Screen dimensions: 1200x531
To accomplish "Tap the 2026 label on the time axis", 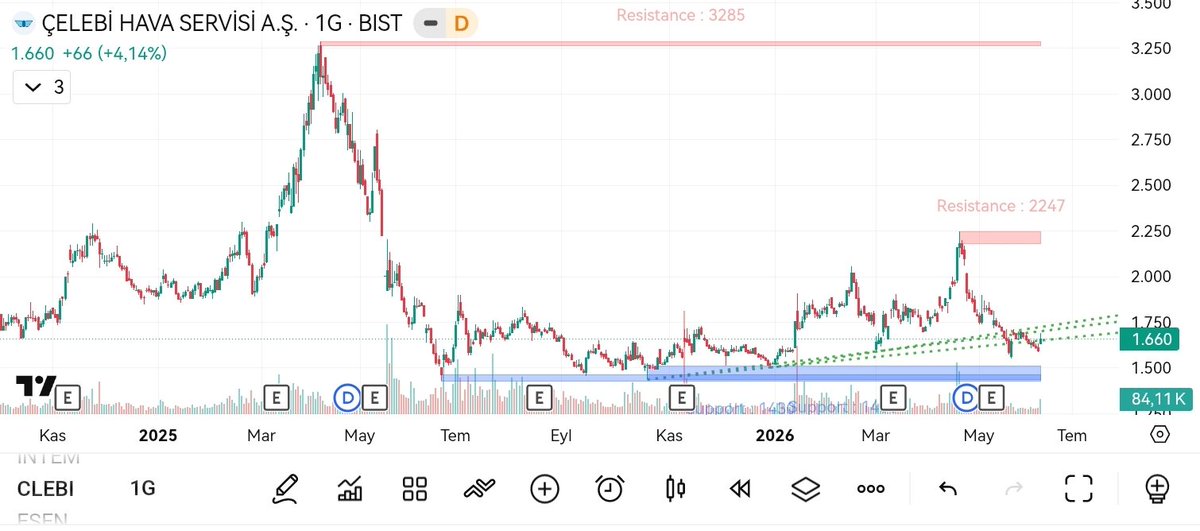I will point(775,435).
